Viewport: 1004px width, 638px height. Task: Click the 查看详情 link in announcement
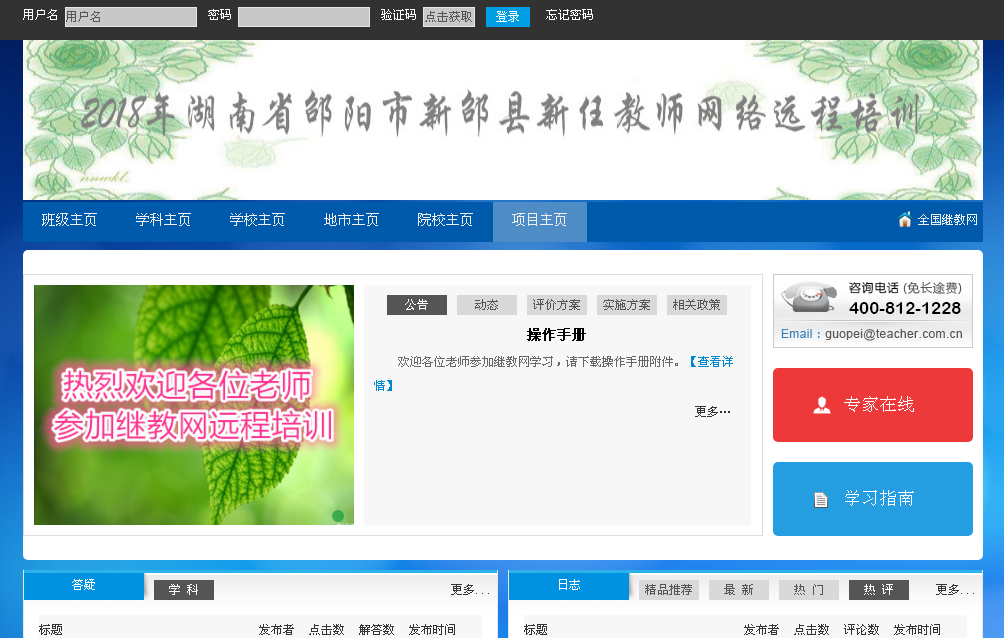714,362
